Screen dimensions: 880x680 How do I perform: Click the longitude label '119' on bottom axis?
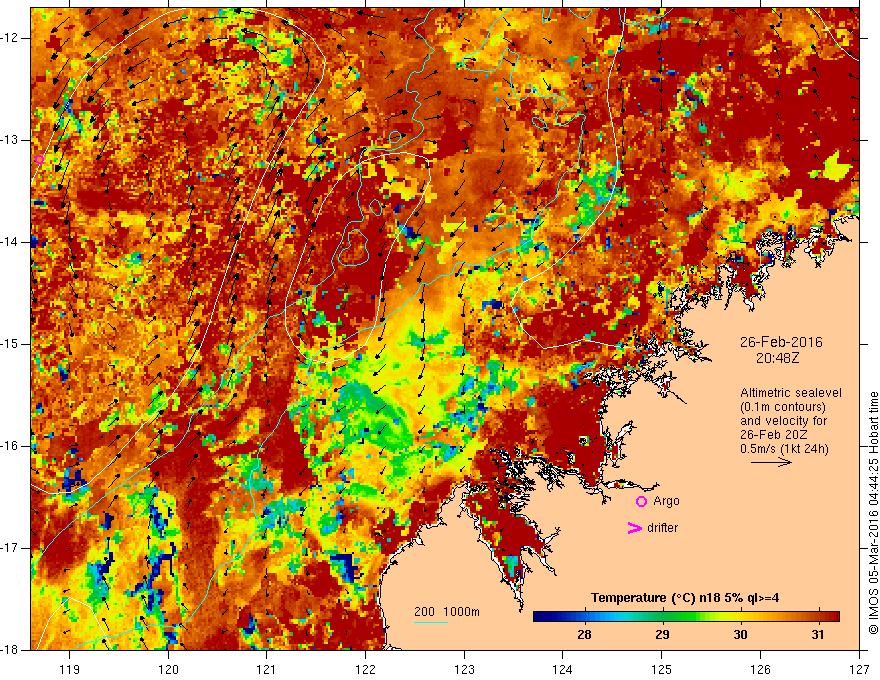point(70,669)
